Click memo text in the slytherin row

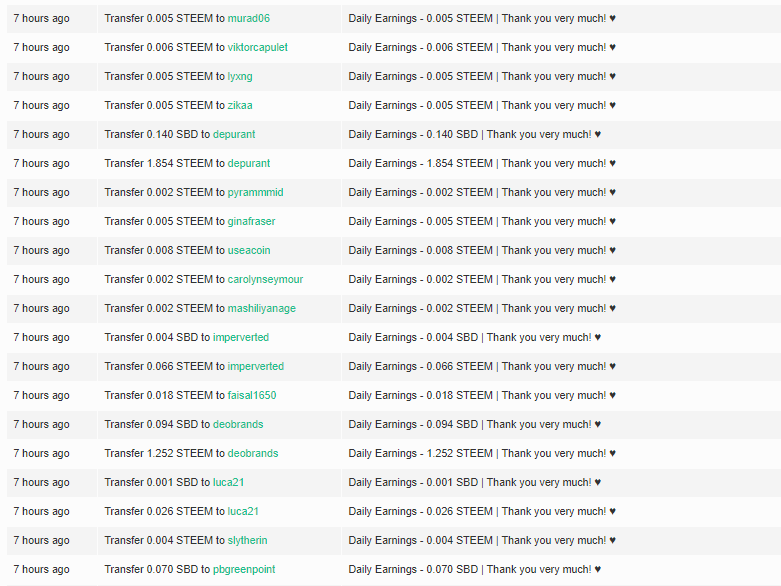pyautogui.click(x=482, y=540)
